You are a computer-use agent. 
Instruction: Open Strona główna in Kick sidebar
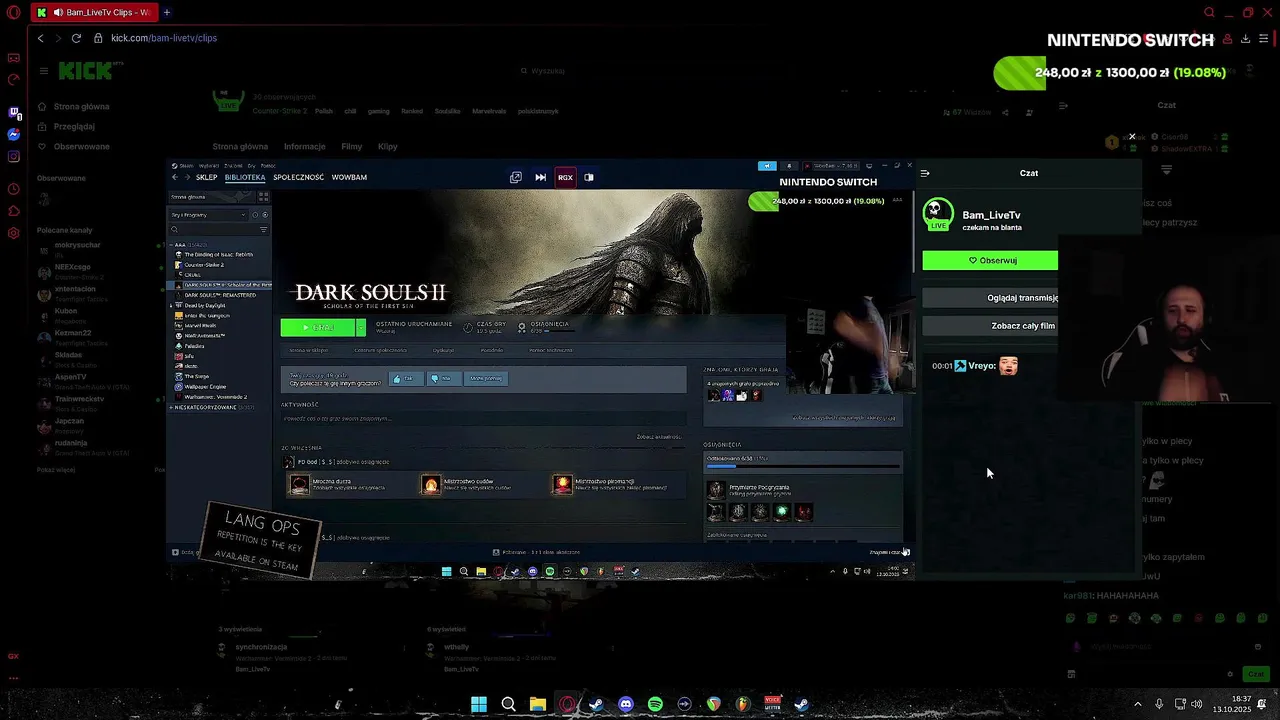[x=74, y=106]
